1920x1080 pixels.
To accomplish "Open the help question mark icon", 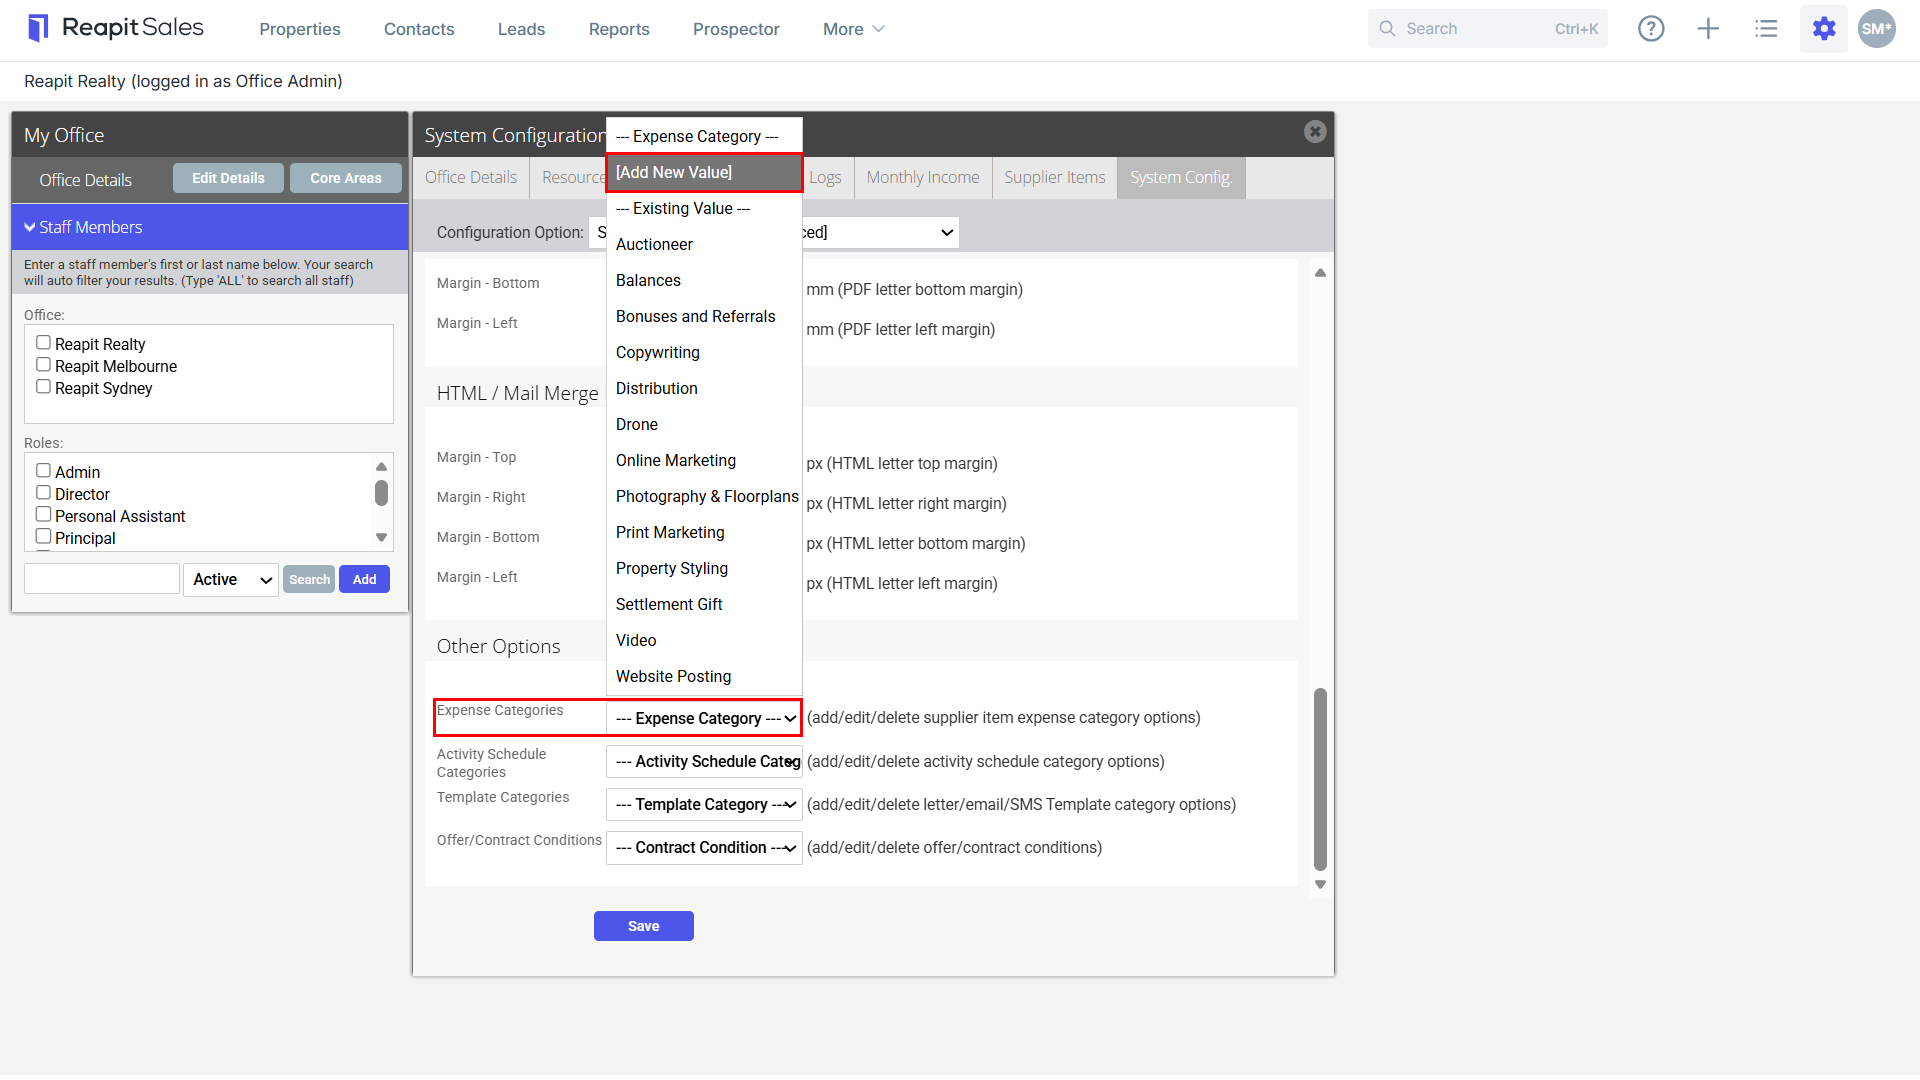I will (1651, 29).
